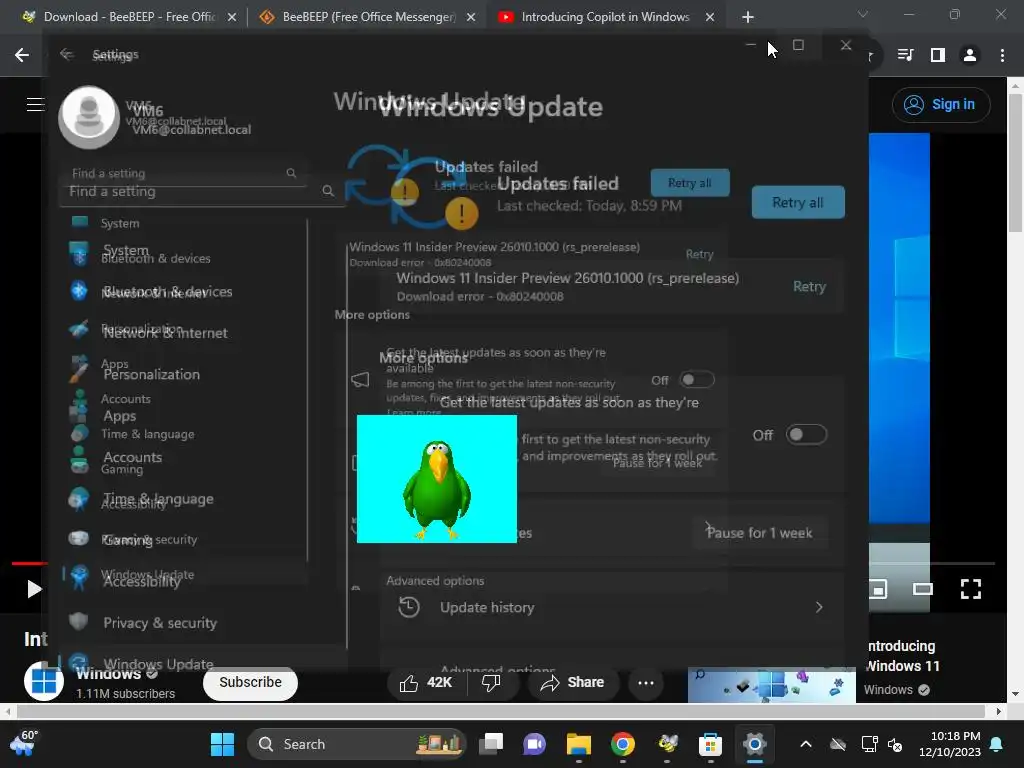The image size is (1024, 768).
Task: Close the BeeBEEP (Free Office Messenger) tab
Action: pos(471,17)
